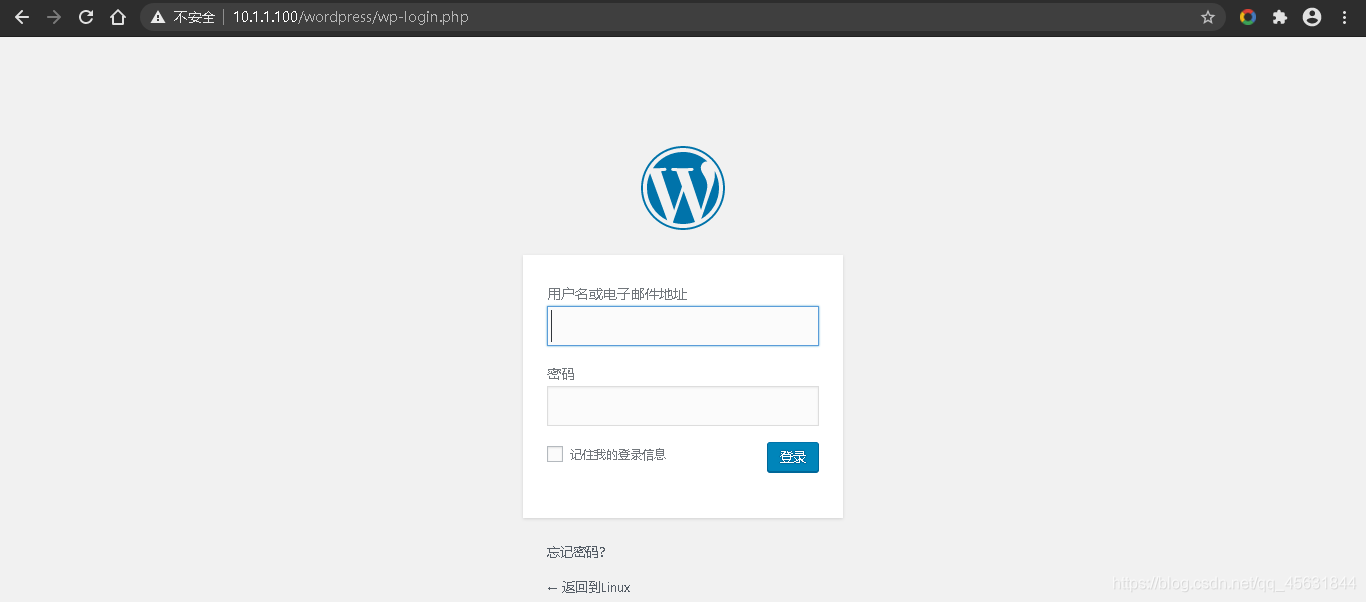Viewport: 1366px width, 602px height.
Task: Click the WordPress logo
Action: (x=683, y=188)
